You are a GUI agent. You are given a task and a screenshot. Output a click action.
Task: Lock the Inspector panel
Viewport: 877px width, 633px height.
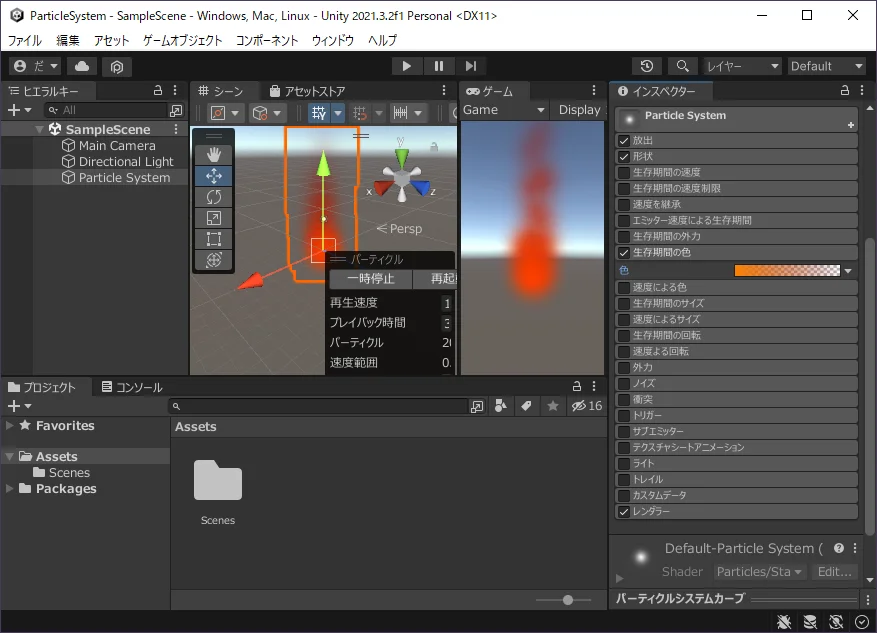click(845, 91)
